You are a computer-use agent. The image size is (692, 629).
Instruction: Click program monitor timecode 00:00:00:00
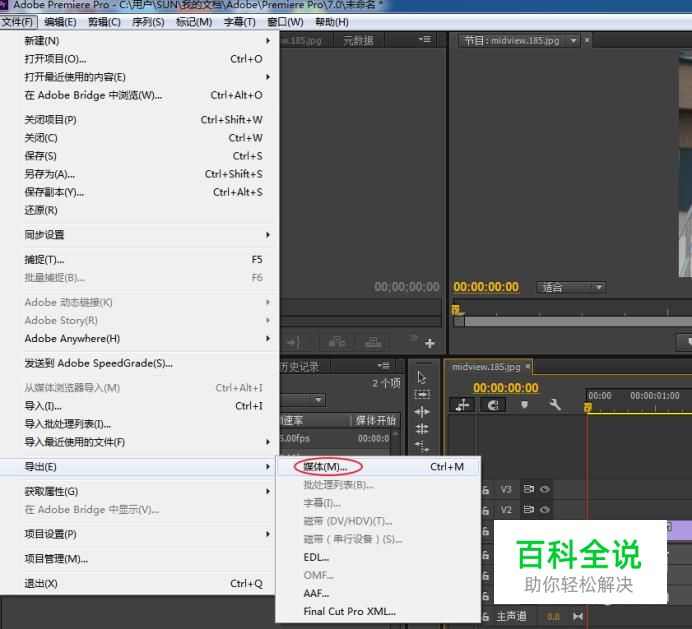point(486,287)
